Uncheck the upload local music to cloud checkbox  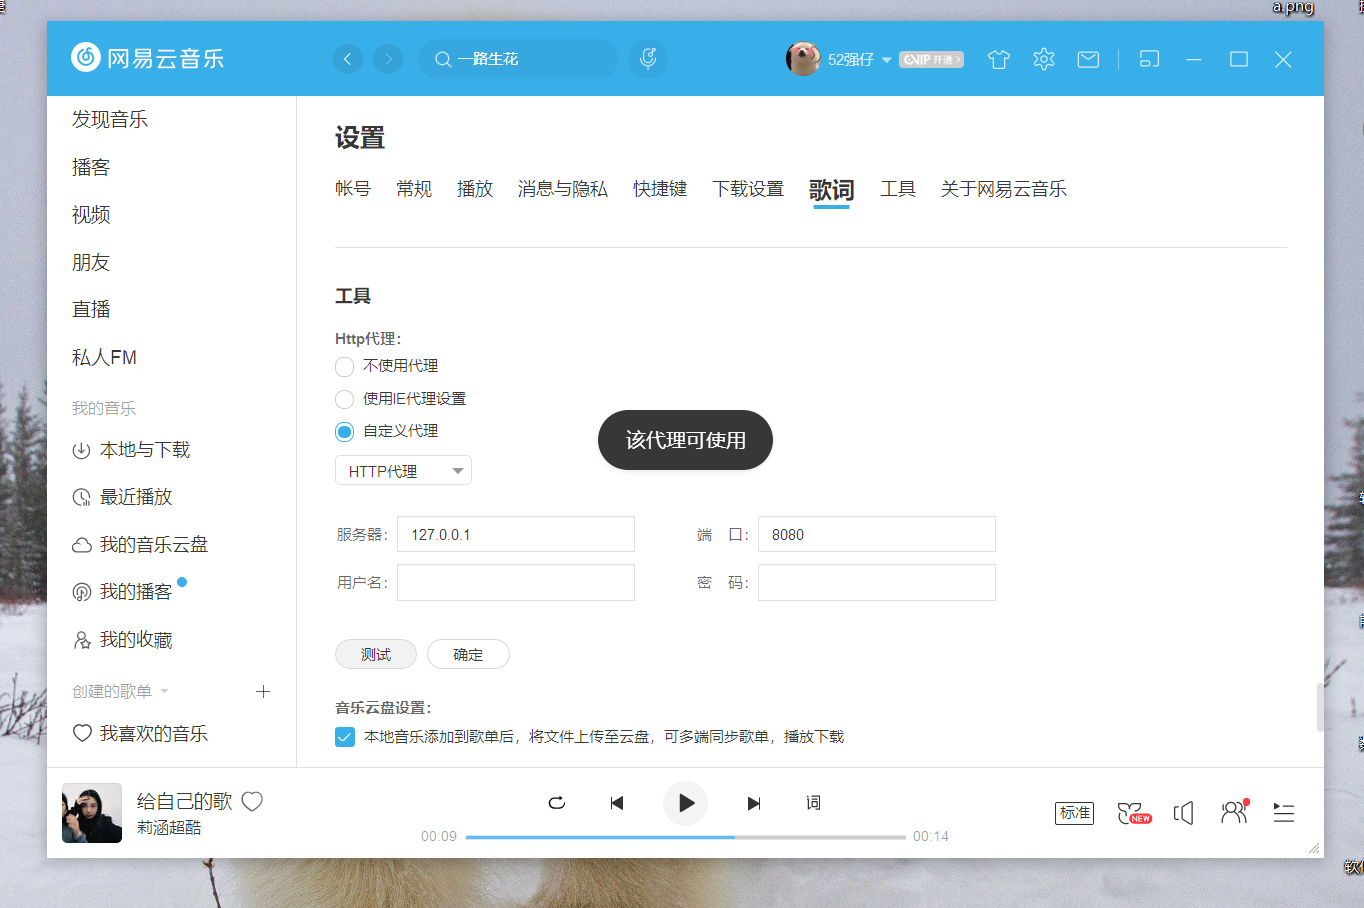[345, 737]
